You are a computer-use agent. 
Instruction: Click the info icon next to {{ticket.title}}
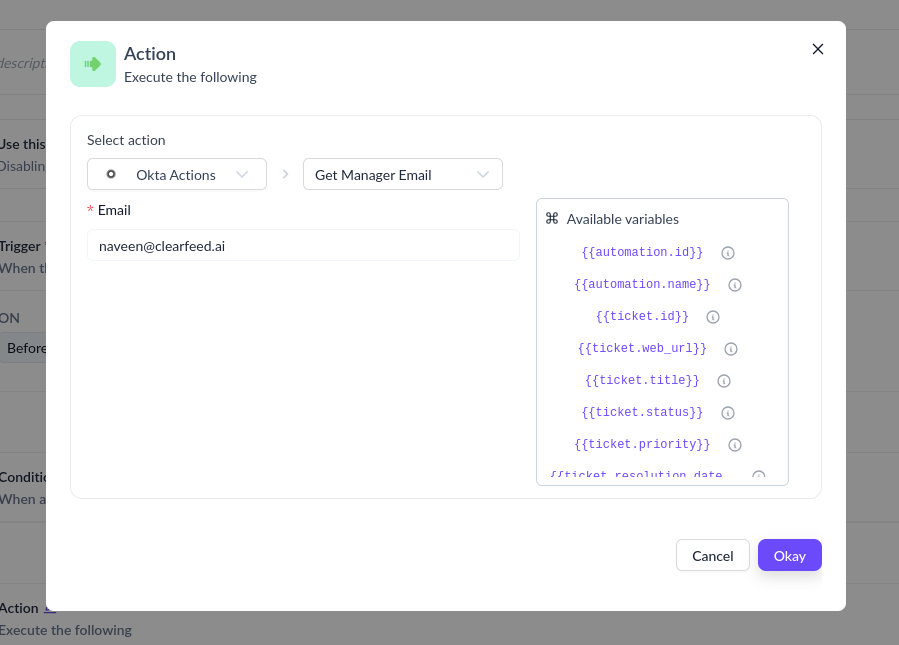point(724,381)
